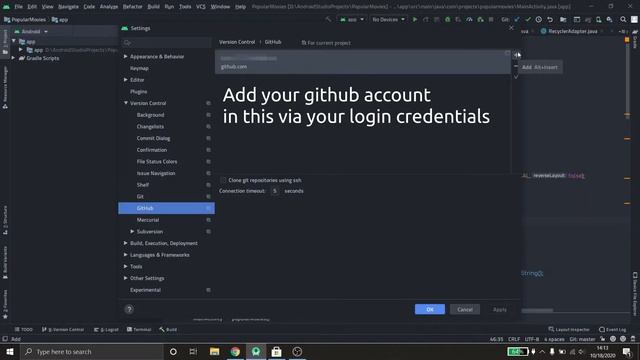
Task: Open the Tools menu
Action: click(x=185, y=7)
